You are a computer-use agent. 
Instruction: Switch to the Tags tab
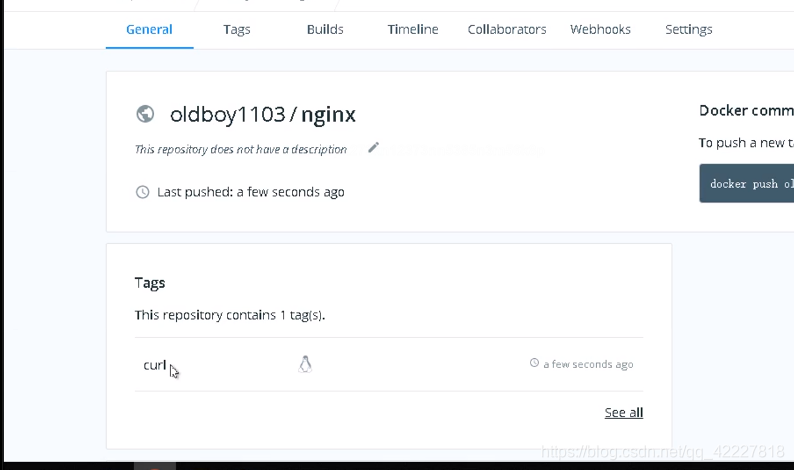pyautogui.click(x=237, y=29)
